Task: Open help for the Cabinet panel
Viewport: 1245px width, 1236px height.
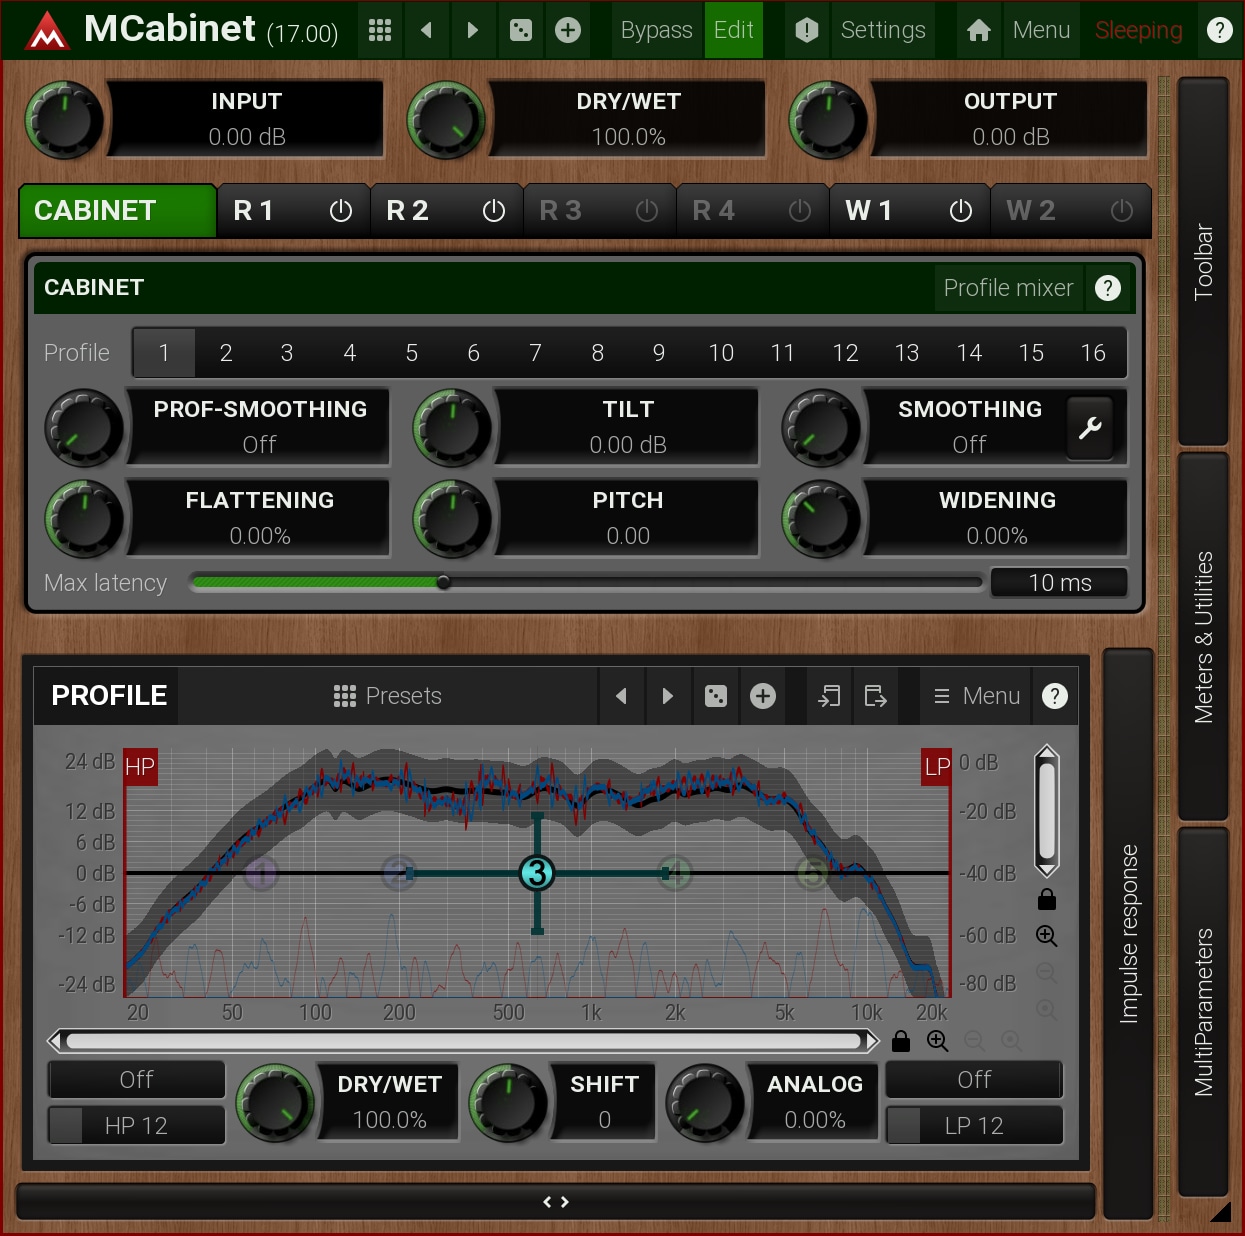Action: 1108,288
